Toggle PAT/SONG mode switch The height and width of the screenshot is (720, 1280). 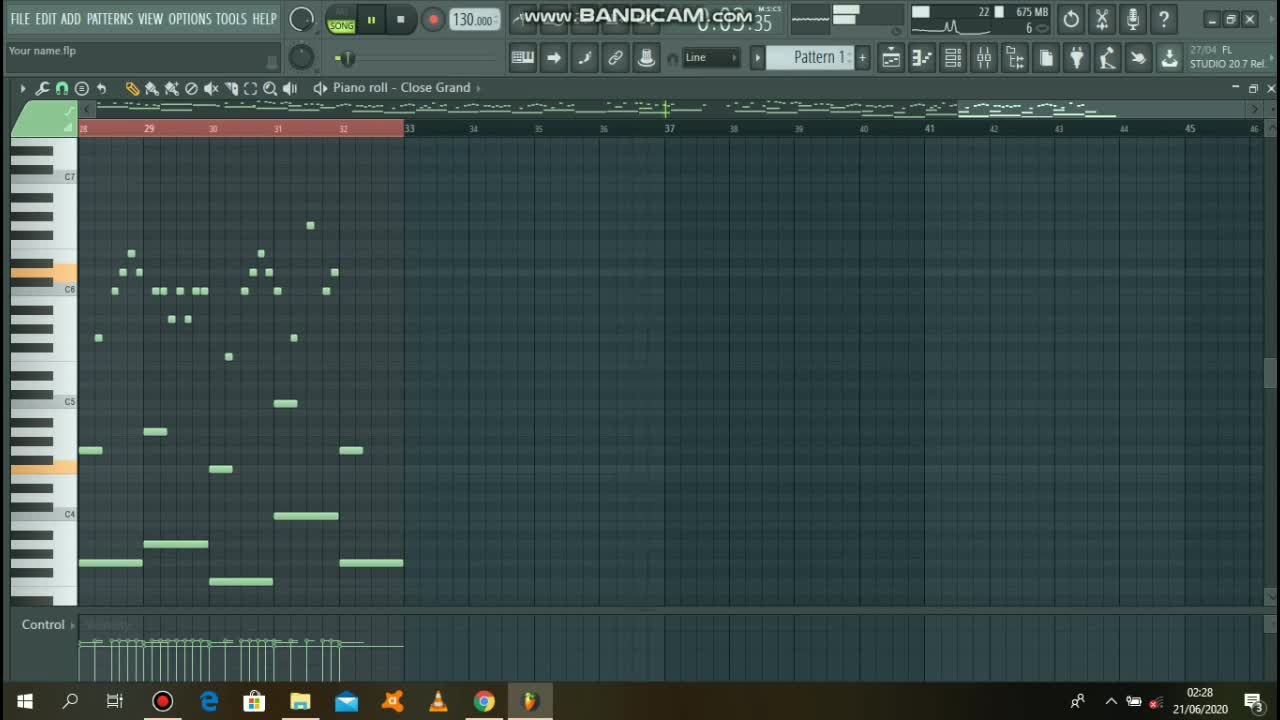[x=341, y=19]
